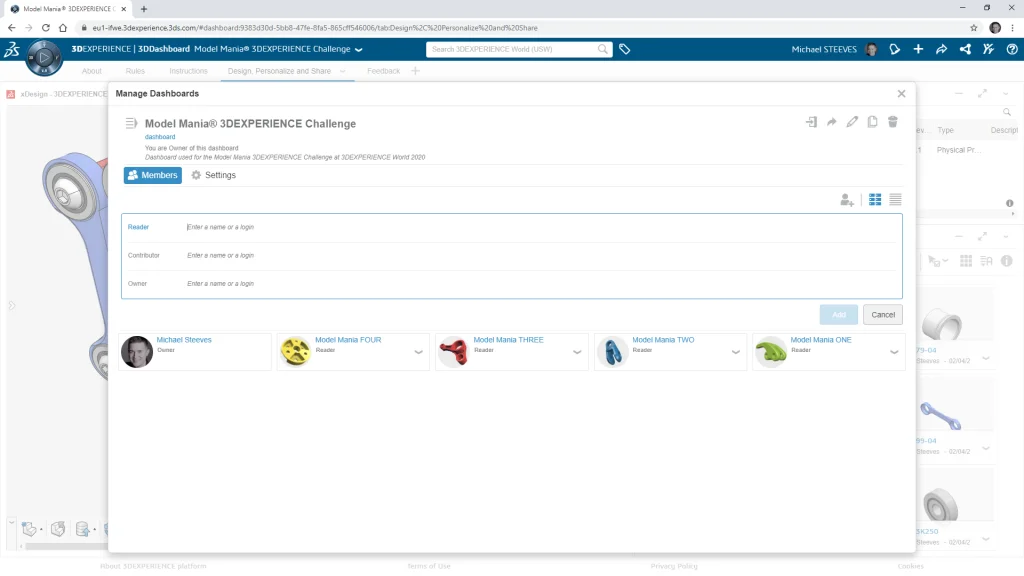Go to the browser home page
The height and width of the screenshot is (576, 1024).
coord(63,28)
